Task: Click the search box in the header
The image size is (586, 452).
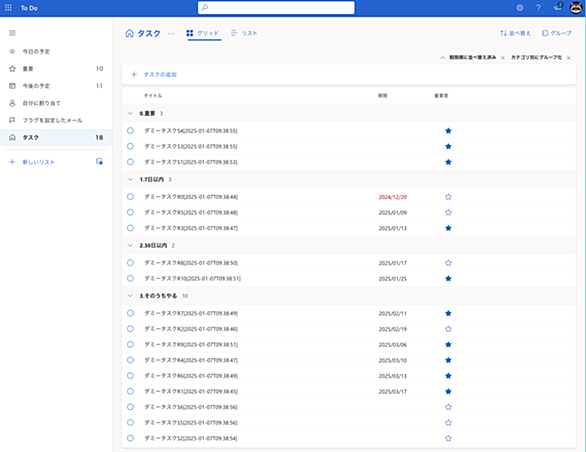Action: (276, 7)
